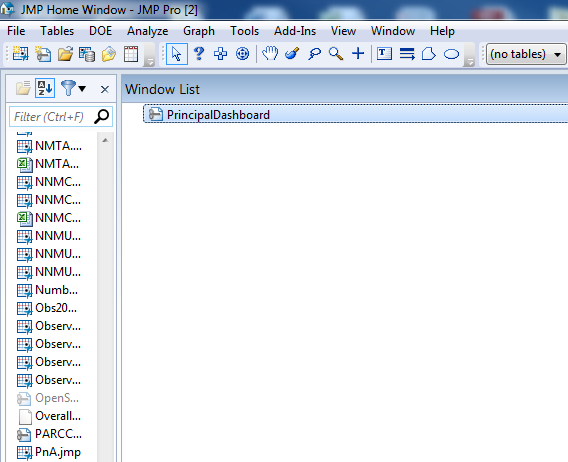This screenshot has height=462, width=568.
Task: Toggle alphabetical sort of recent files
Action: pyautogui.click(x=45, y=88)
